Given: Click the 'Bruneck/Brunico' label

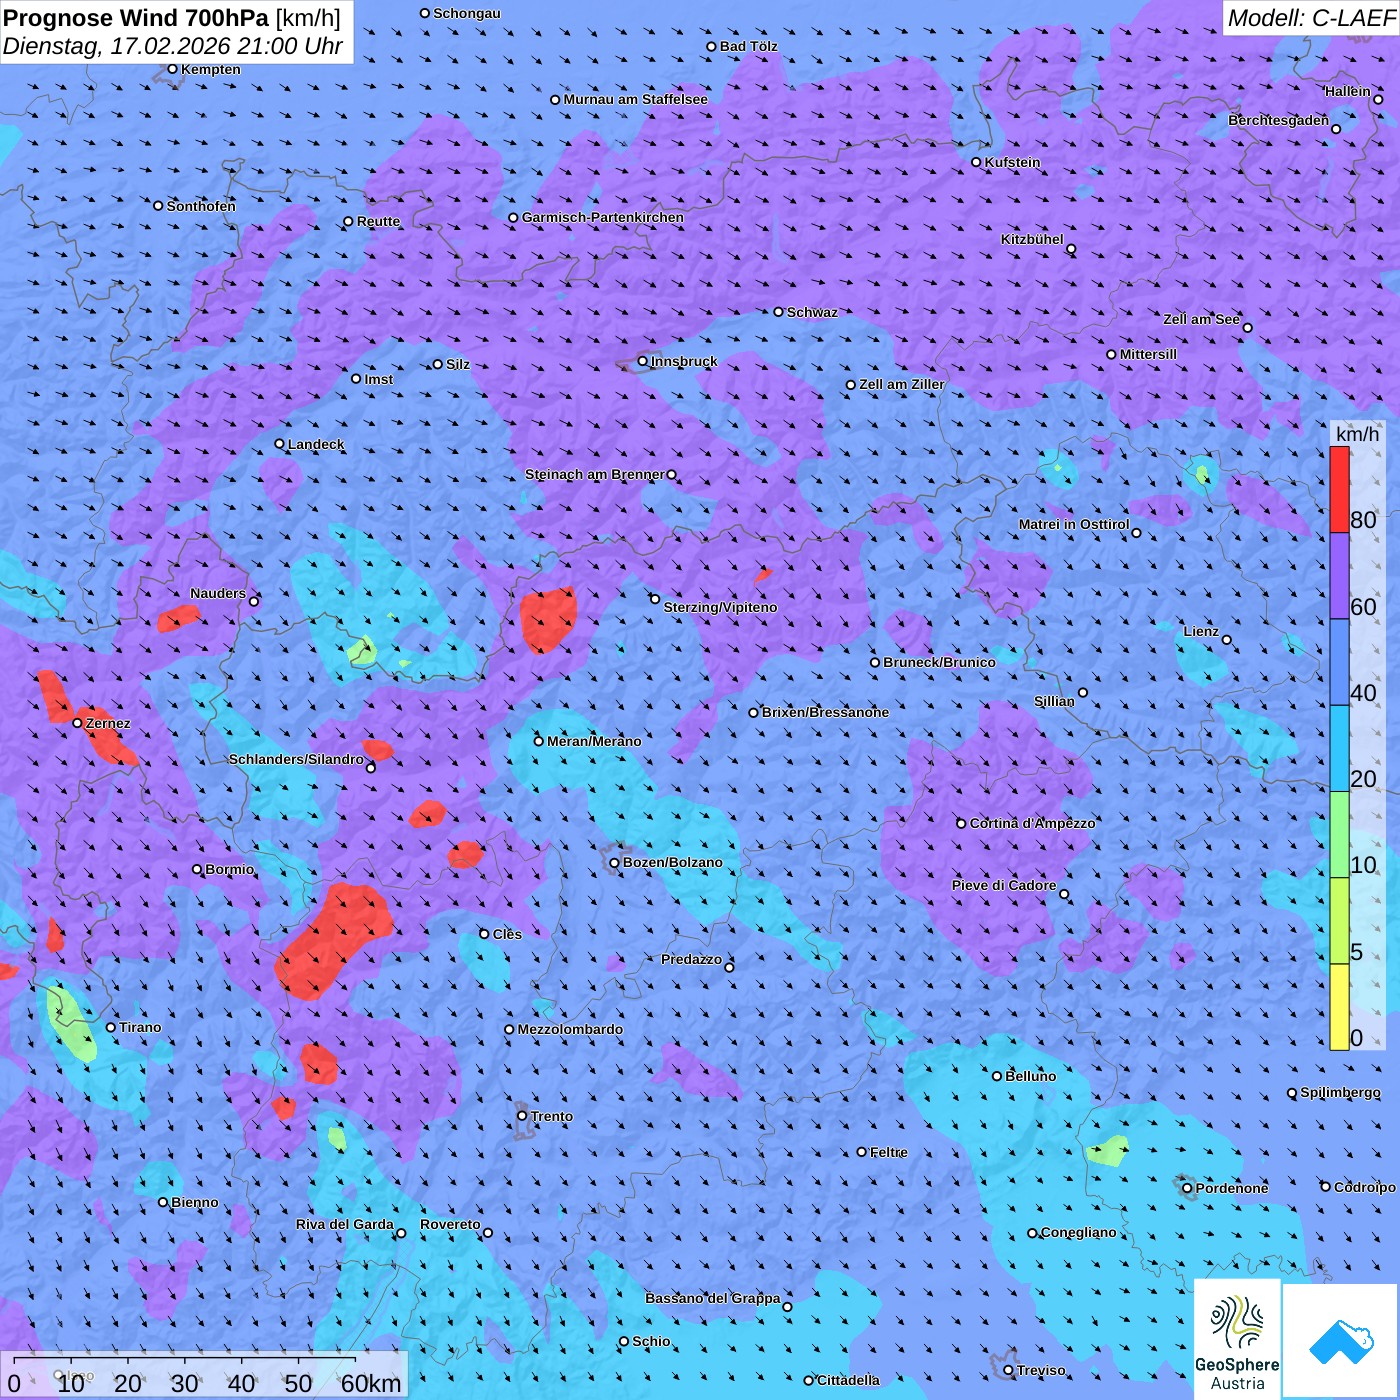Looking at the screenshot, I should click(x=939, y=662).
